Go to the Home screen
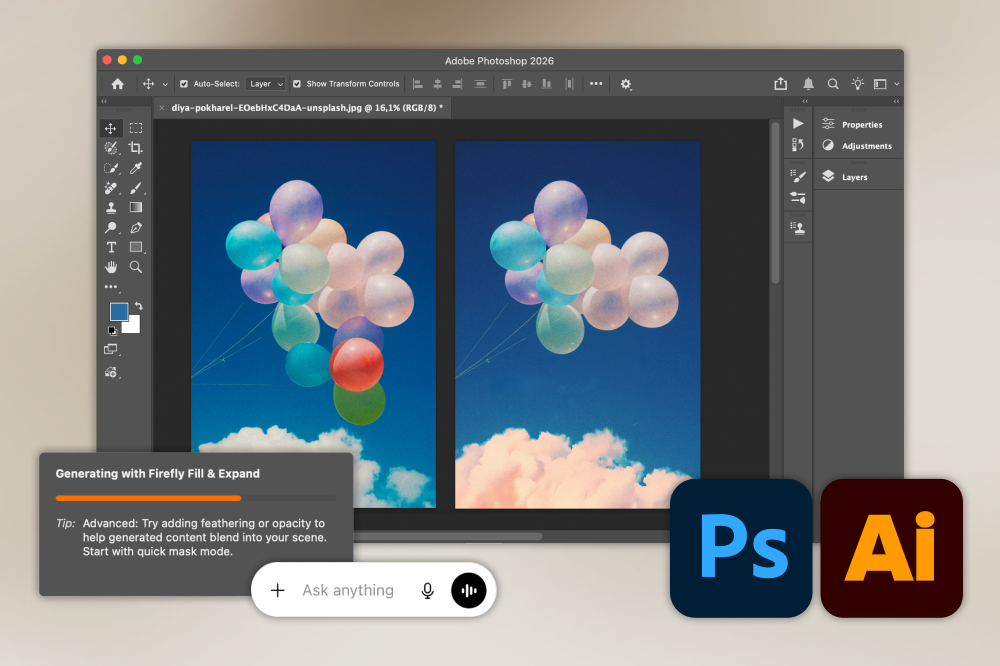The width and height of the screenshot is (1000, 666). [117, 84]
